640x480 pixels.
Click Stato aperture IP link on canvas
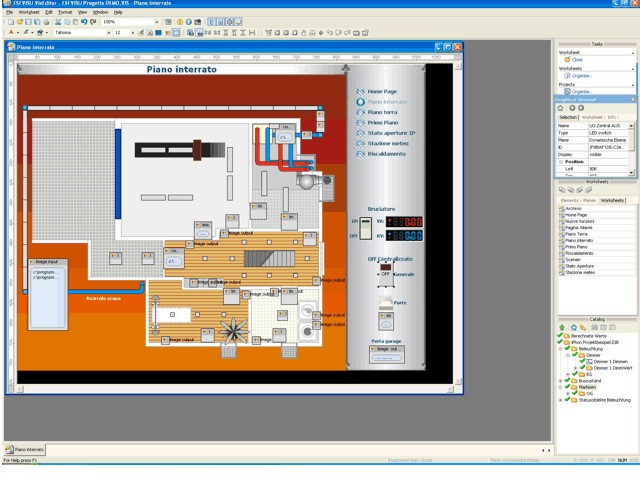click(x=391, y=133)
